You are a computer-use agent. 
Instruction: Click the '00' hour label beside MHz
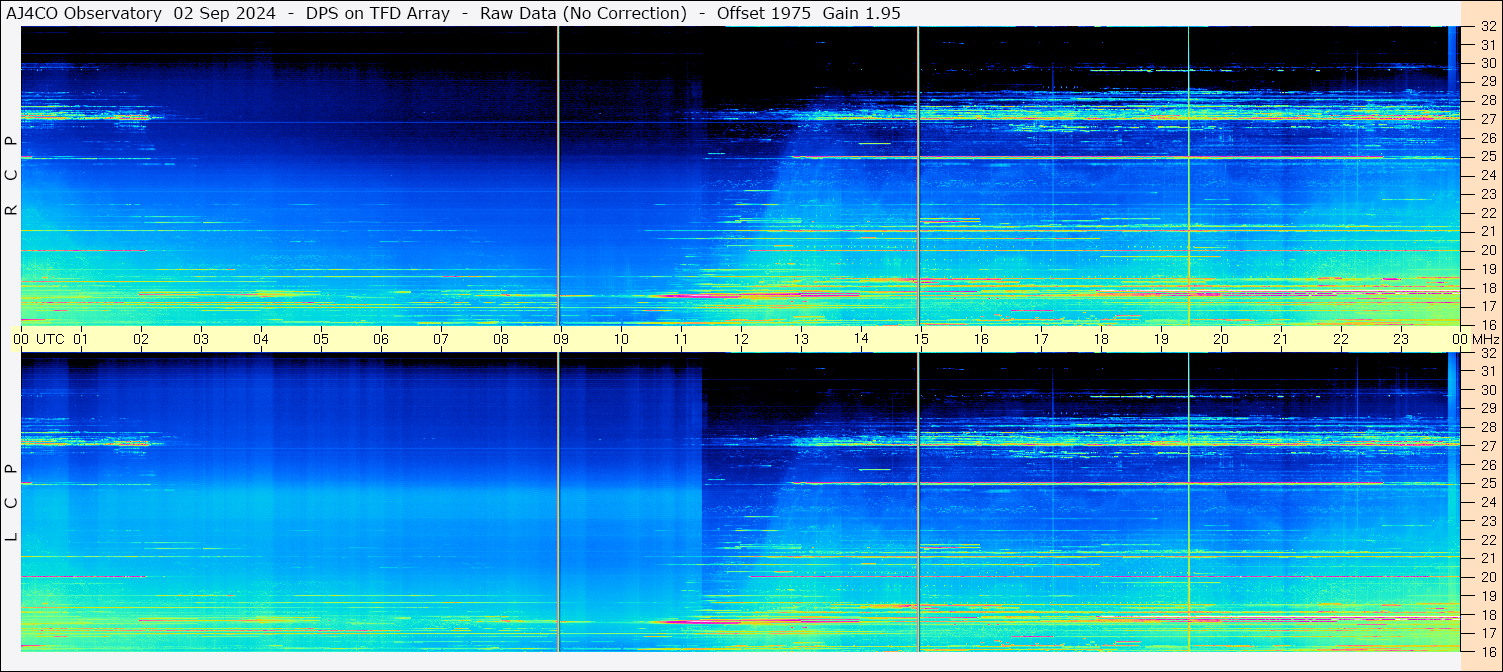[x=1460, y=339]
